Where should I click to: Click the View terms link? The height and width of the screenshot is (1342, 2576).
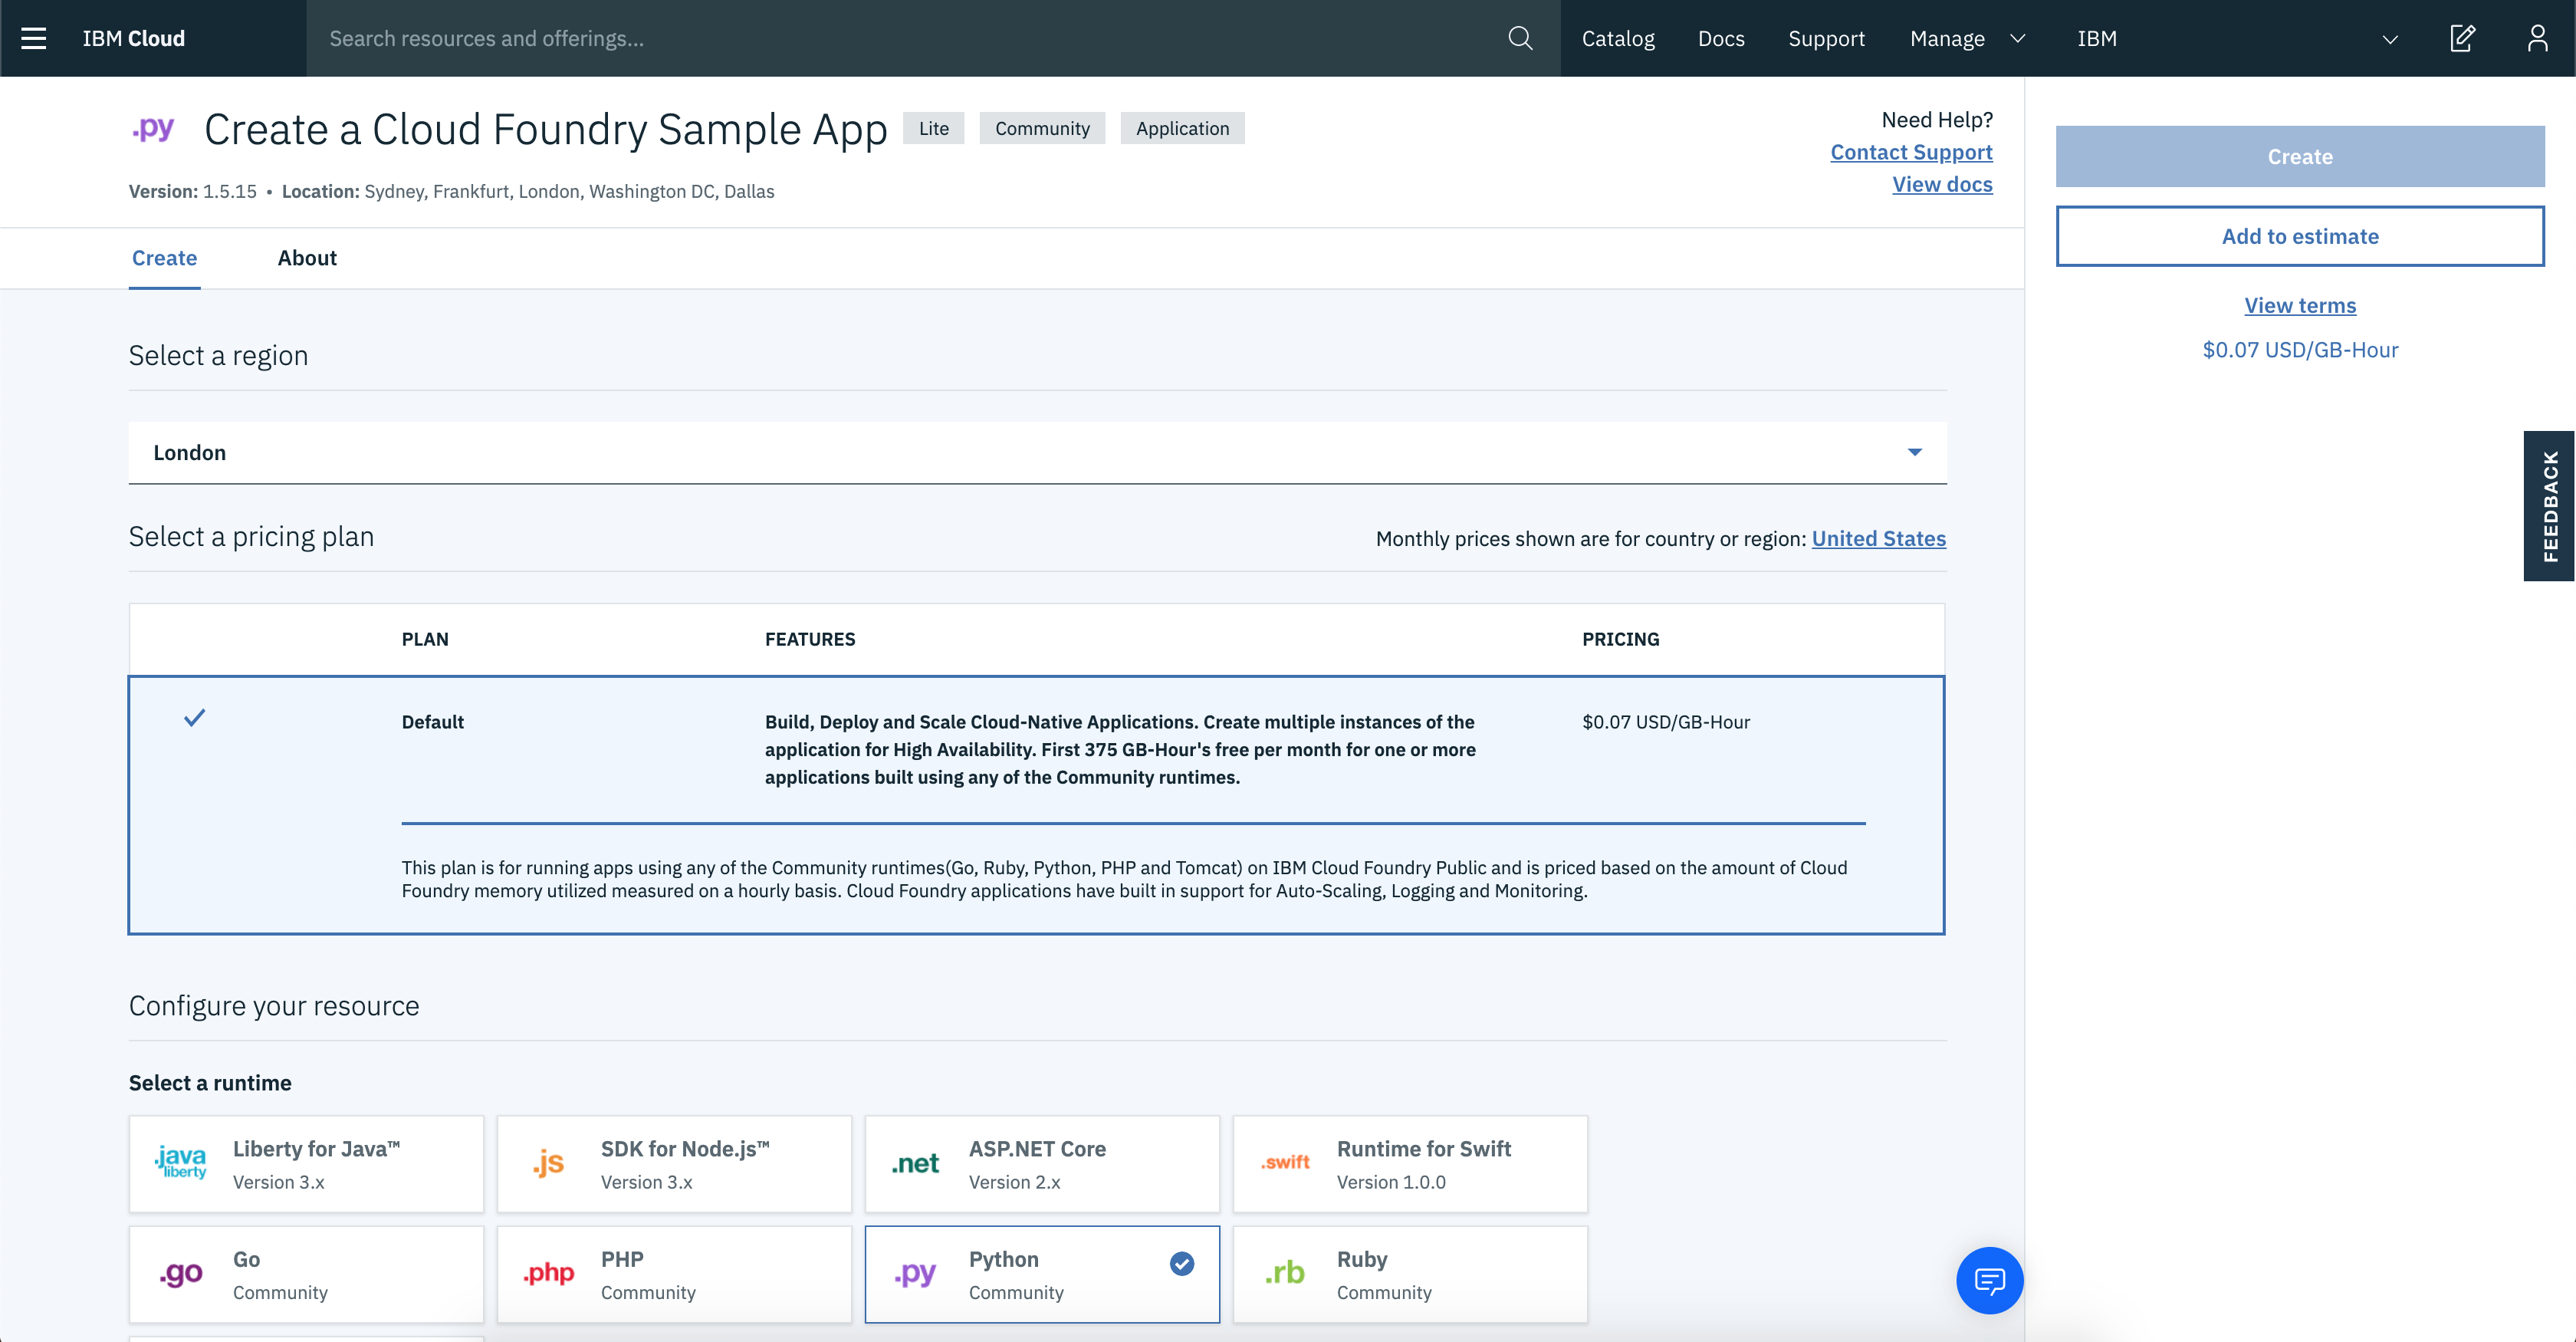(x=2300, y=305)
